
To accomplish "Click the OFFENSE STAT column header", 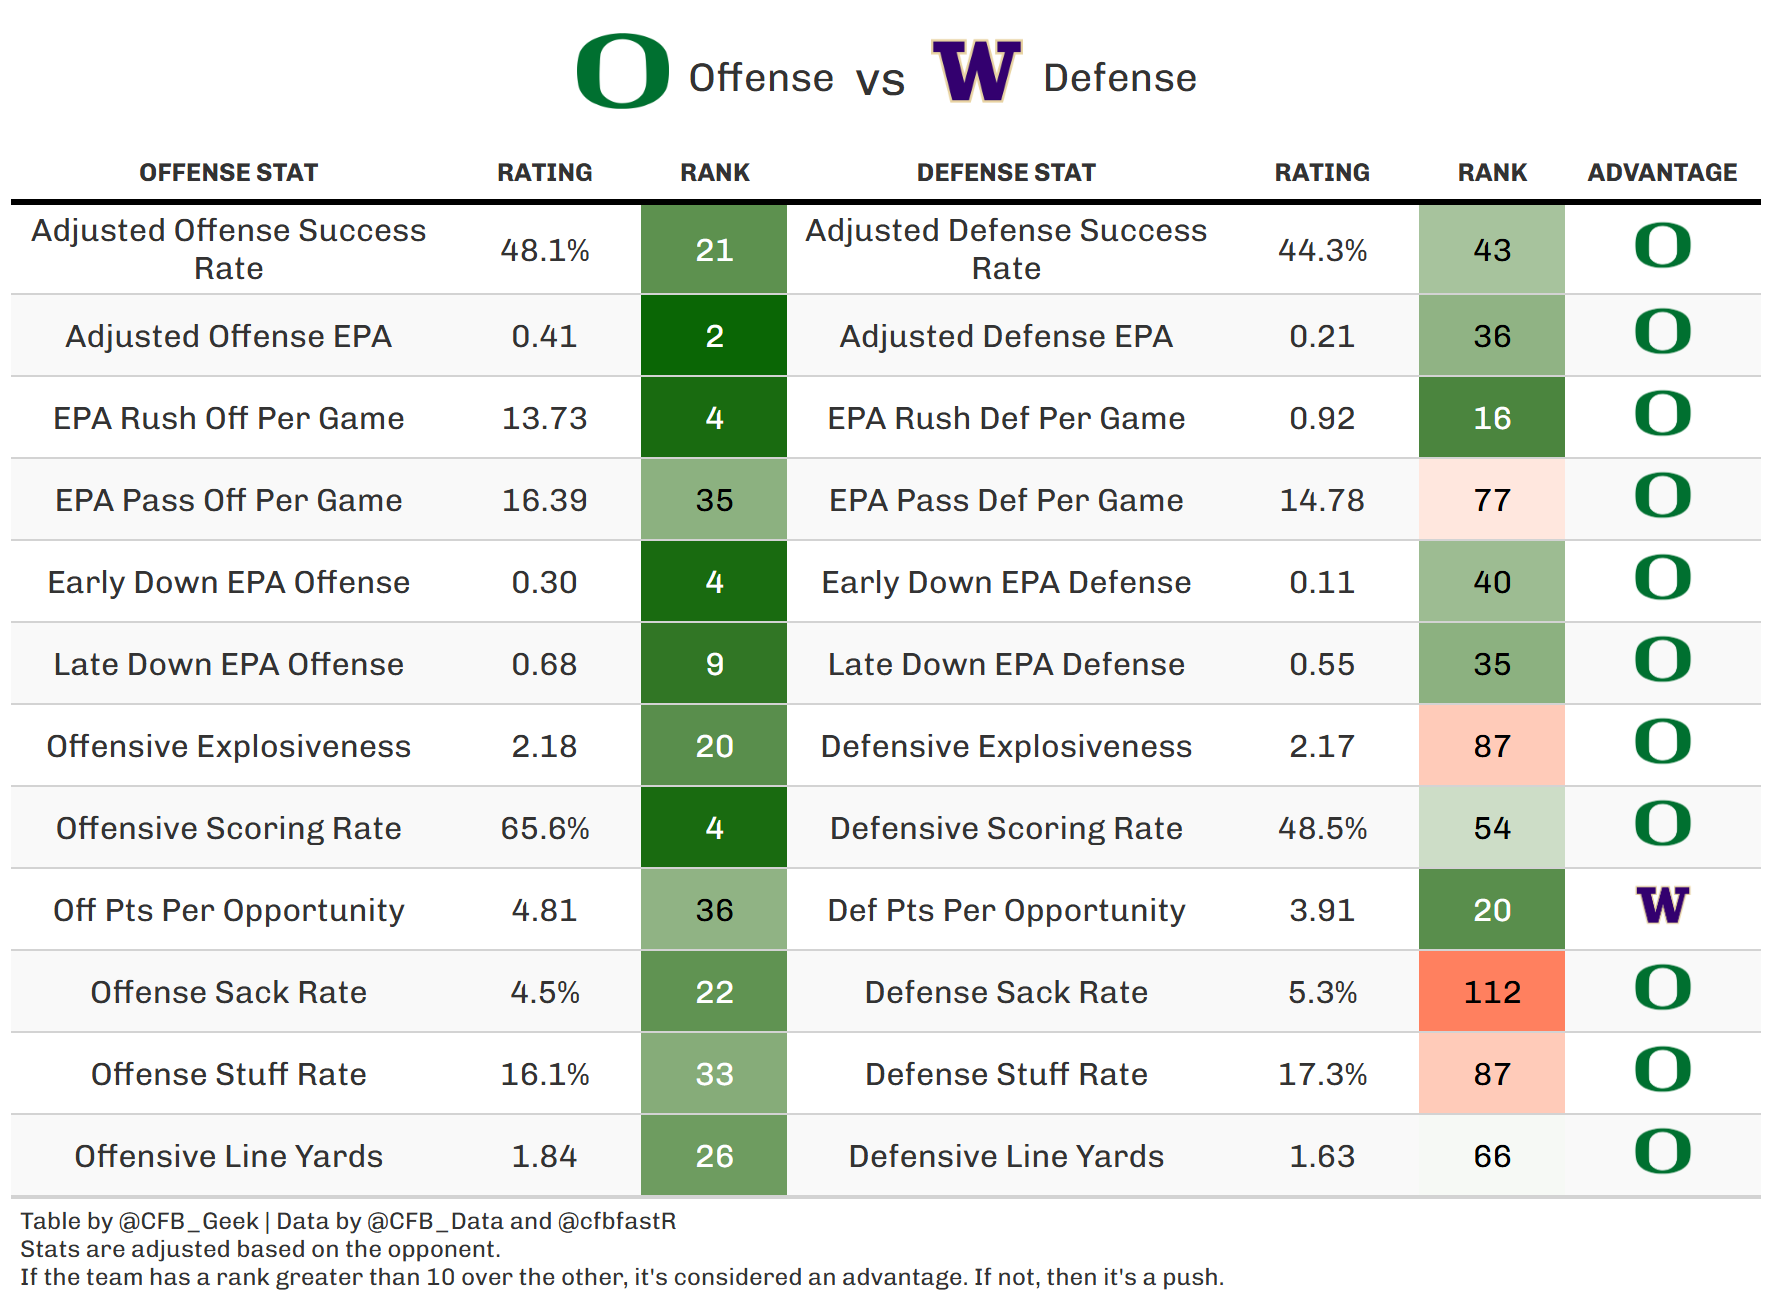I will point(228,173).
